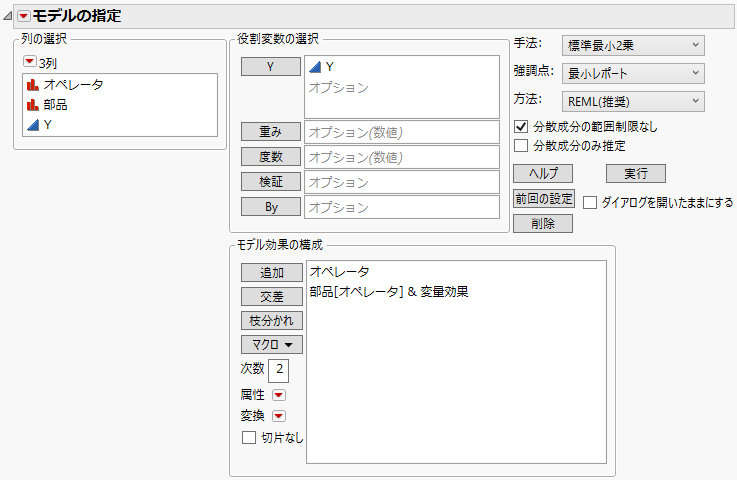
Task: Open the 手法 dropdown set to 標準最小2乗
Action: (633, 46)
